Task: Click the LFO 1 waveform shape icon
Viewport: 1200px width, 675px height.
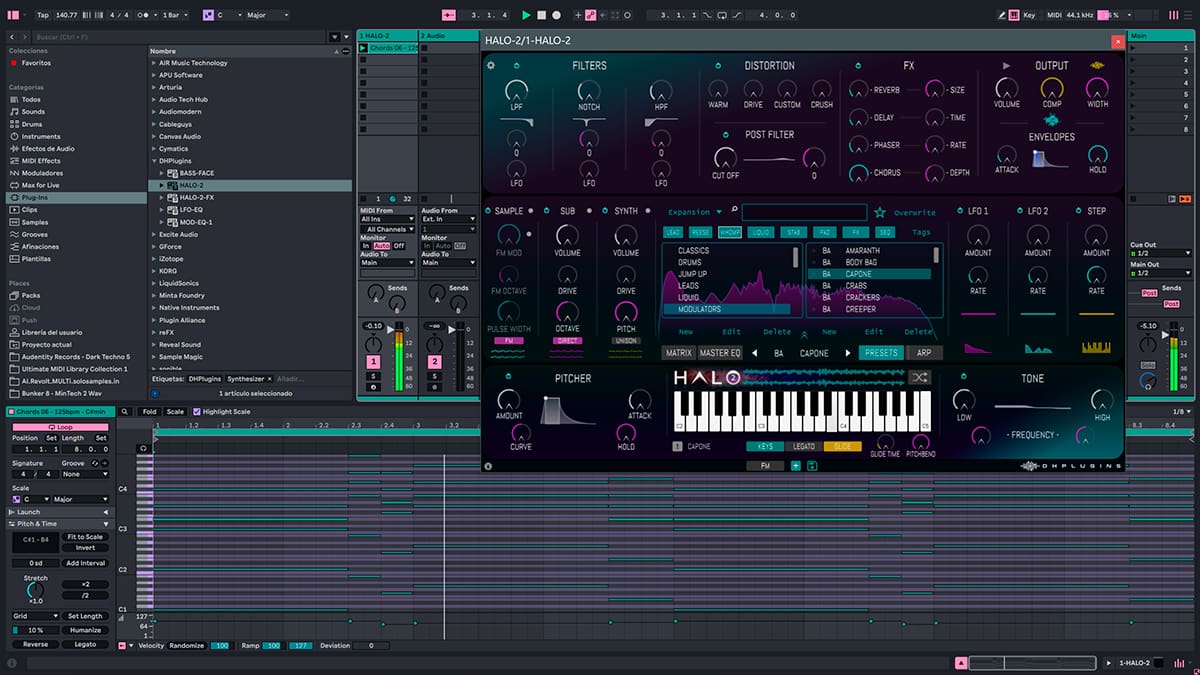Action: pos(977,348)
